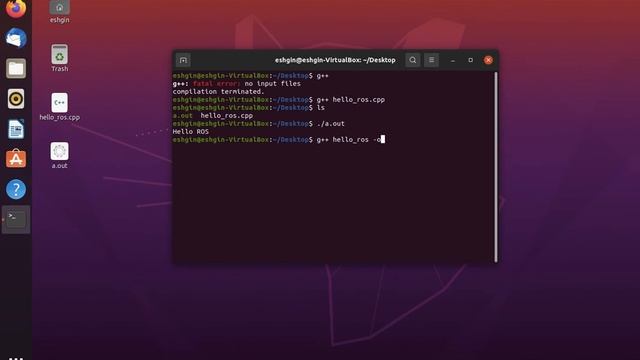Click the 'fatal error' text in terminal
The image size is (640, 360).
(x=216, y=84)
